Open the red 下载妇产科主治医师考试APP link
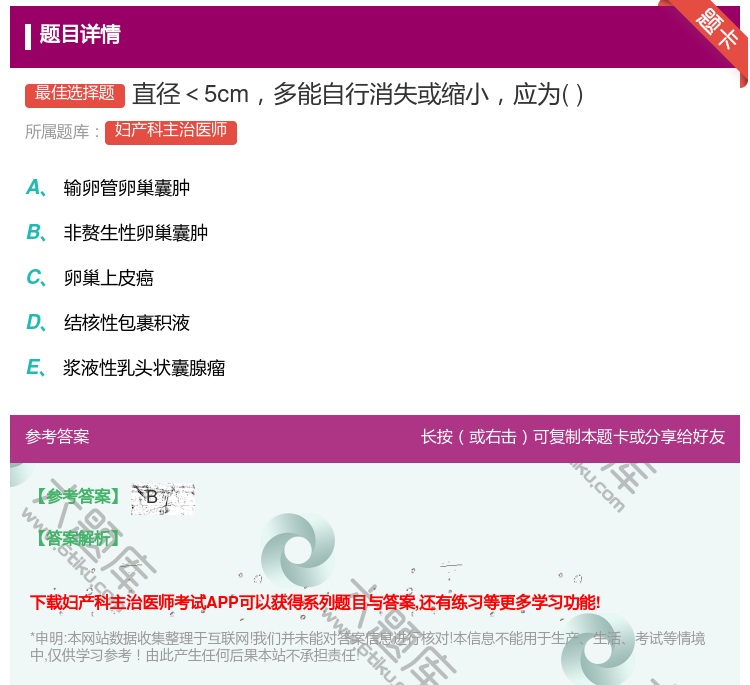Viewport: 750px width, 685px height. click(315, 602)
